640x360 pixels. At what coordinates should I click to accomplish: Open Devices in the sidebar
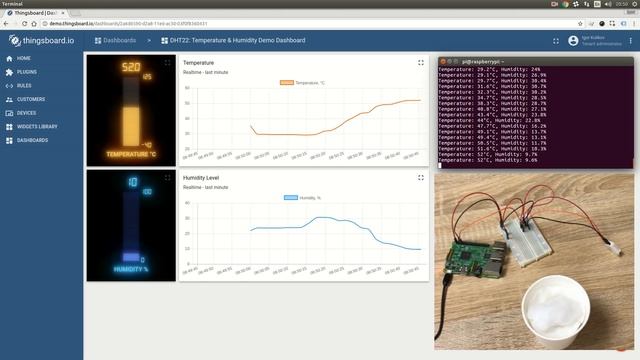click(x=41, y=113)
